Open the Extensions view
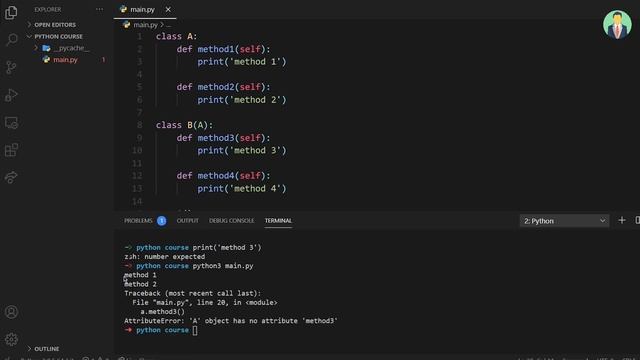 pyautogui.click(x=11, y=150)
